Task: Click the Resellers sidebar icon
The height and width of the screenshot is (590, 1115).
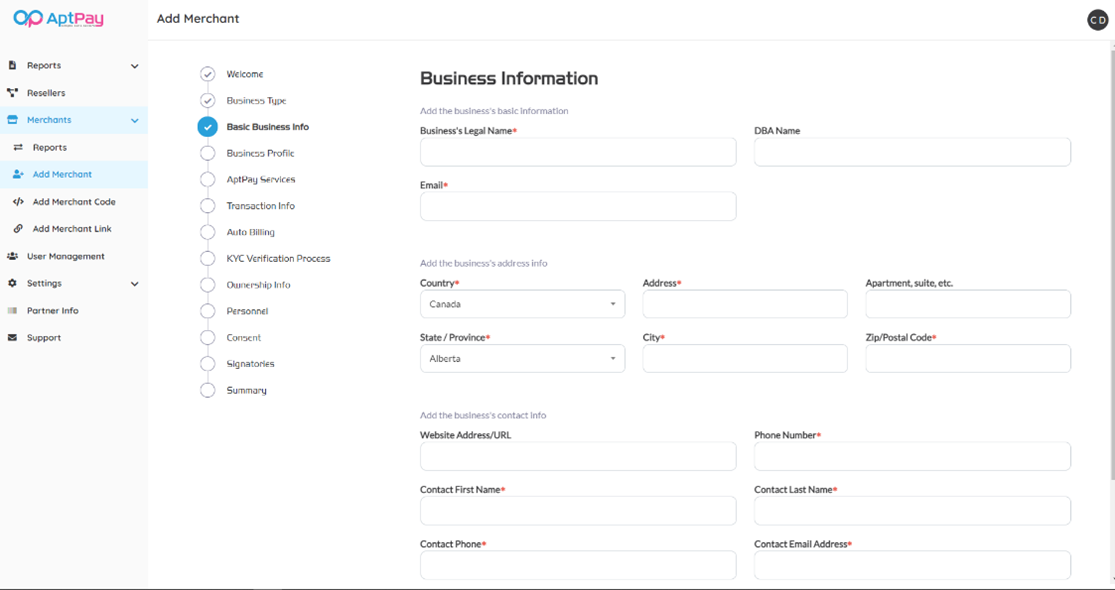Action: coord(12,93)
